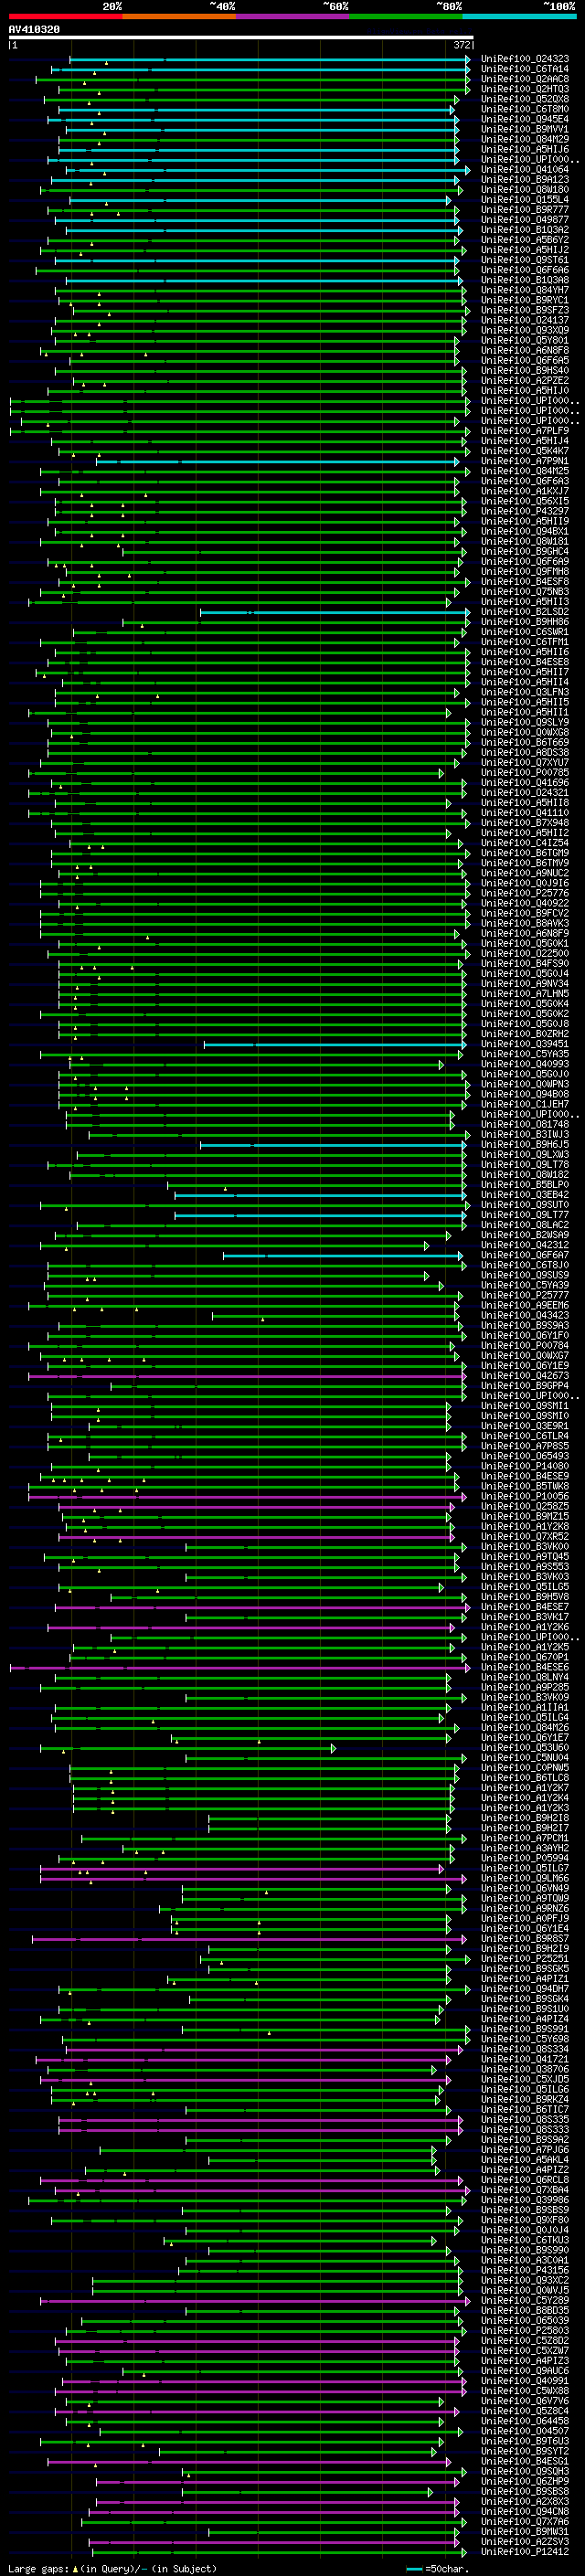Click the ~80% identity legend label

[x=449, y=6]
